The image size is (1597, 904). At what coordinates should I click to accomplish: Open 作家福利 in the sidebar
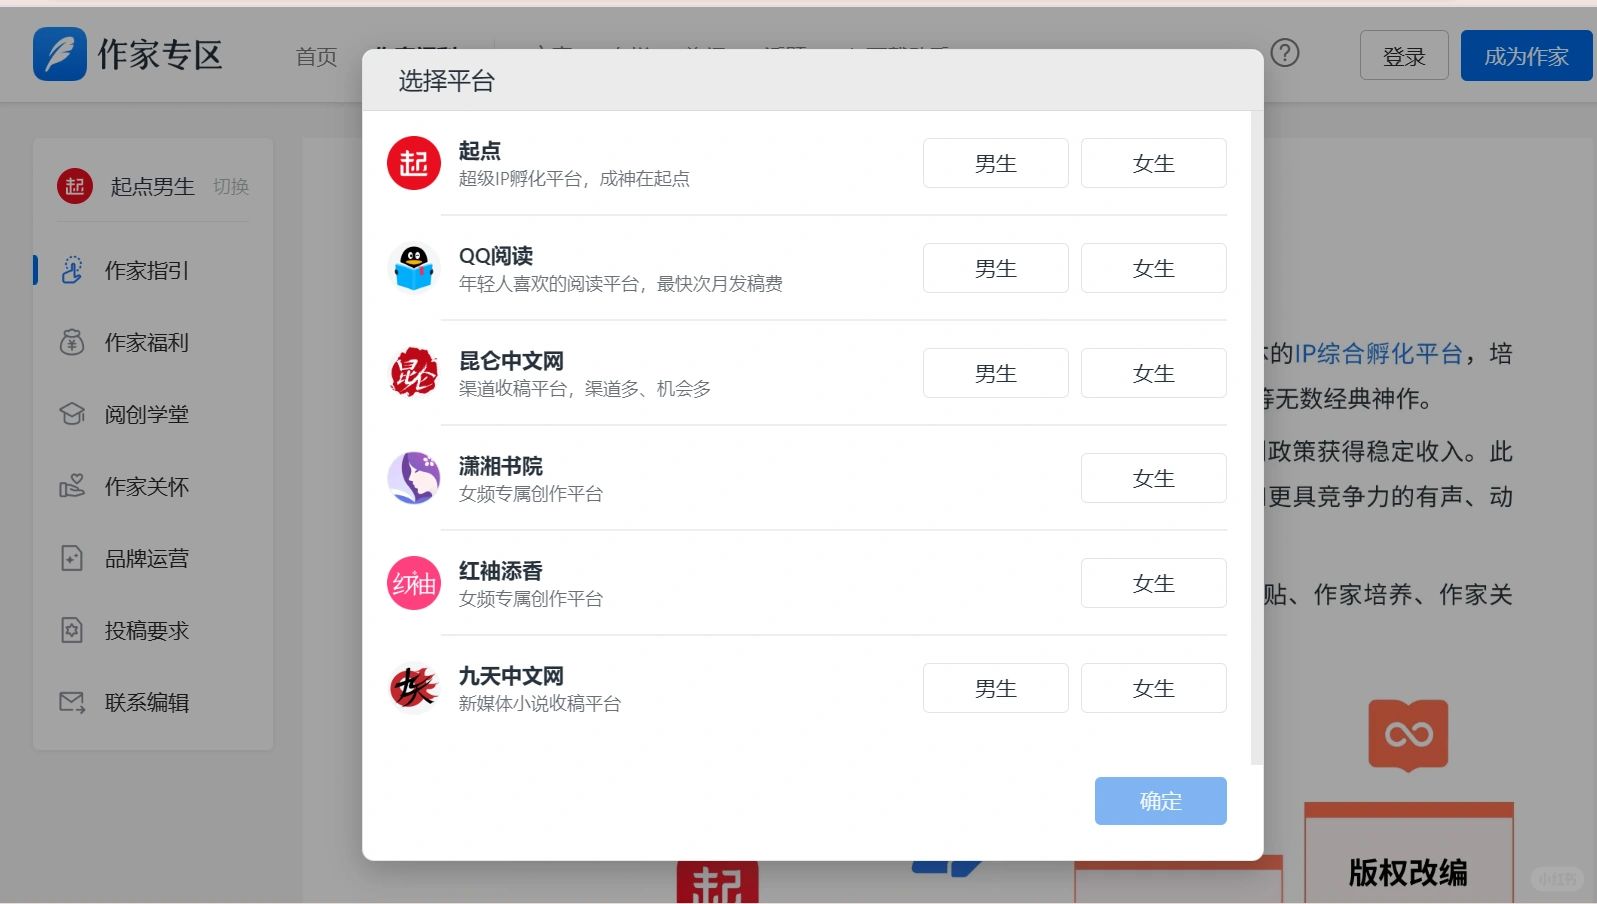[146, 342]
